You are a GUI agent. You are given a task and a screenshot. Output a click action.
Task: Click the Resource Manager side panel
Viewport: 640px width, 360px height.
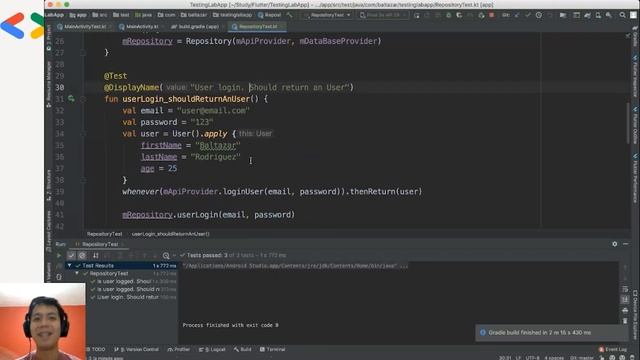(49, 84)
